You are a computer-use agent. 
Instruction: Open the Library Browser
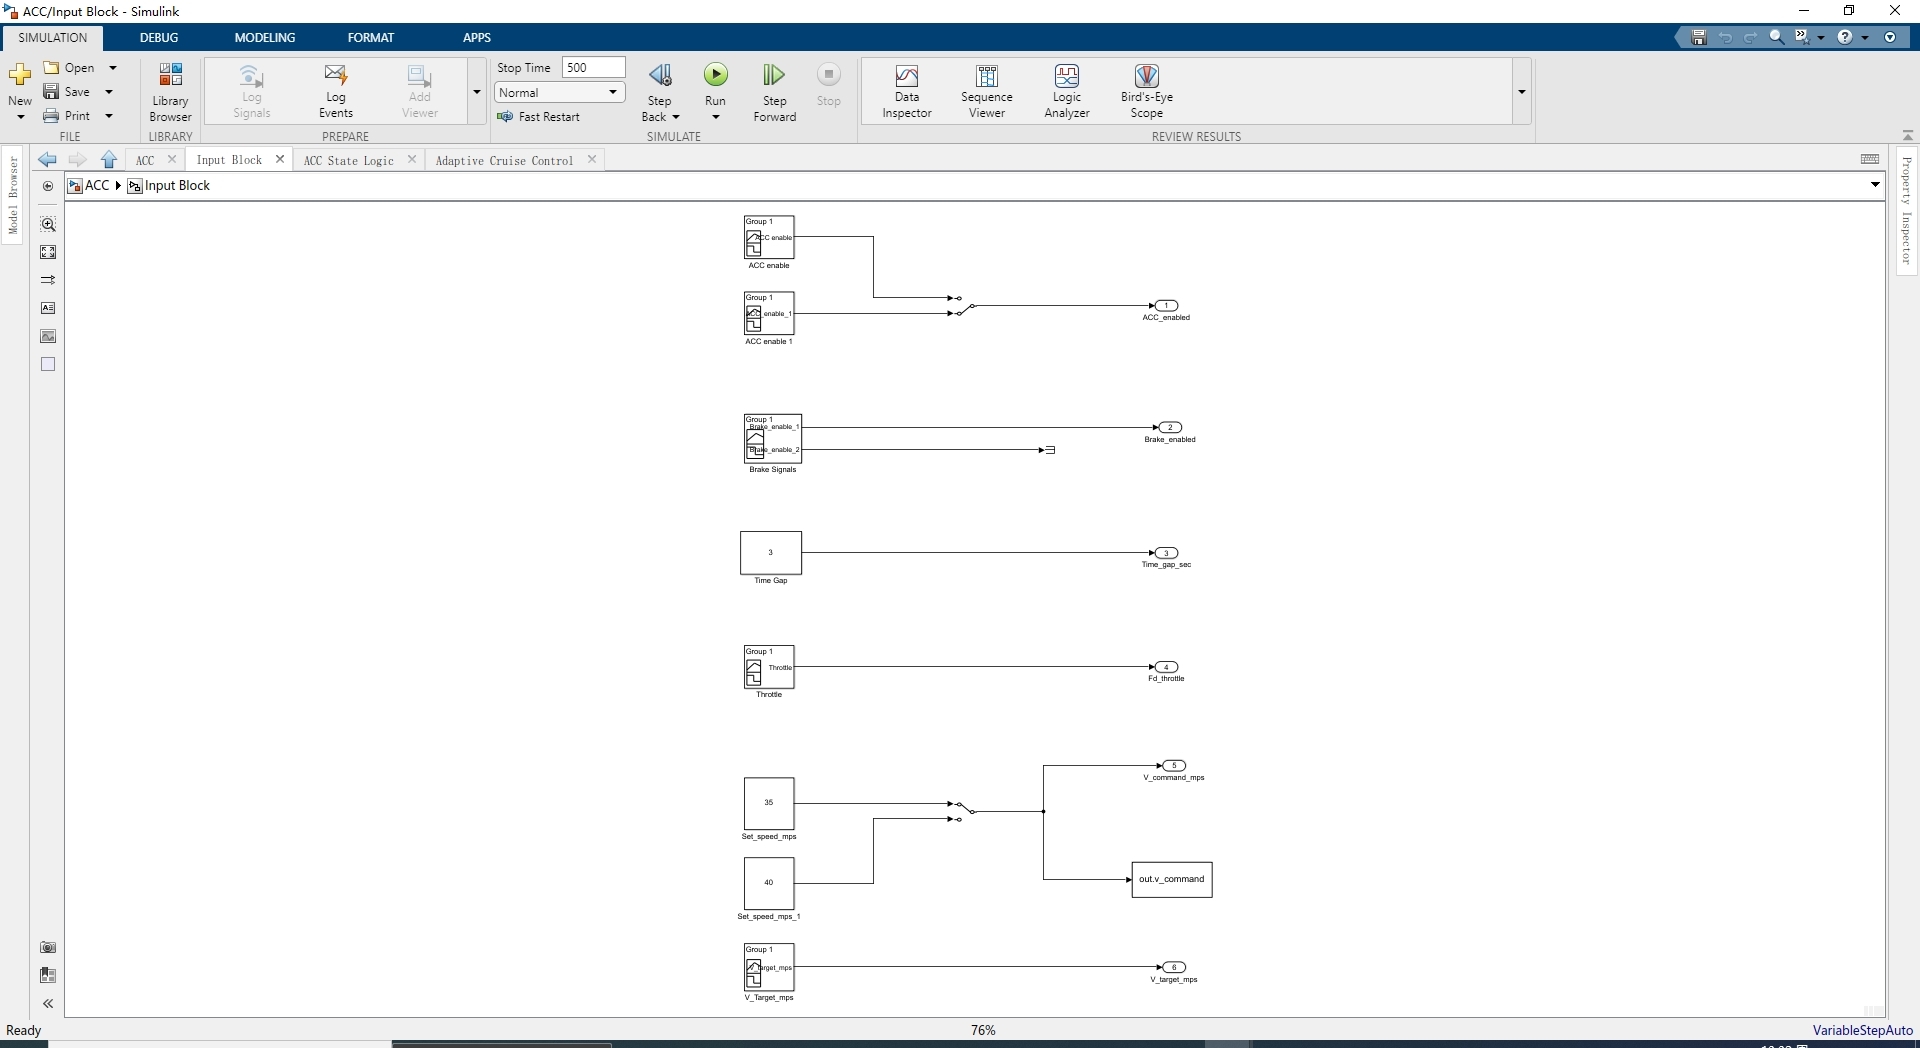point(170,92)
